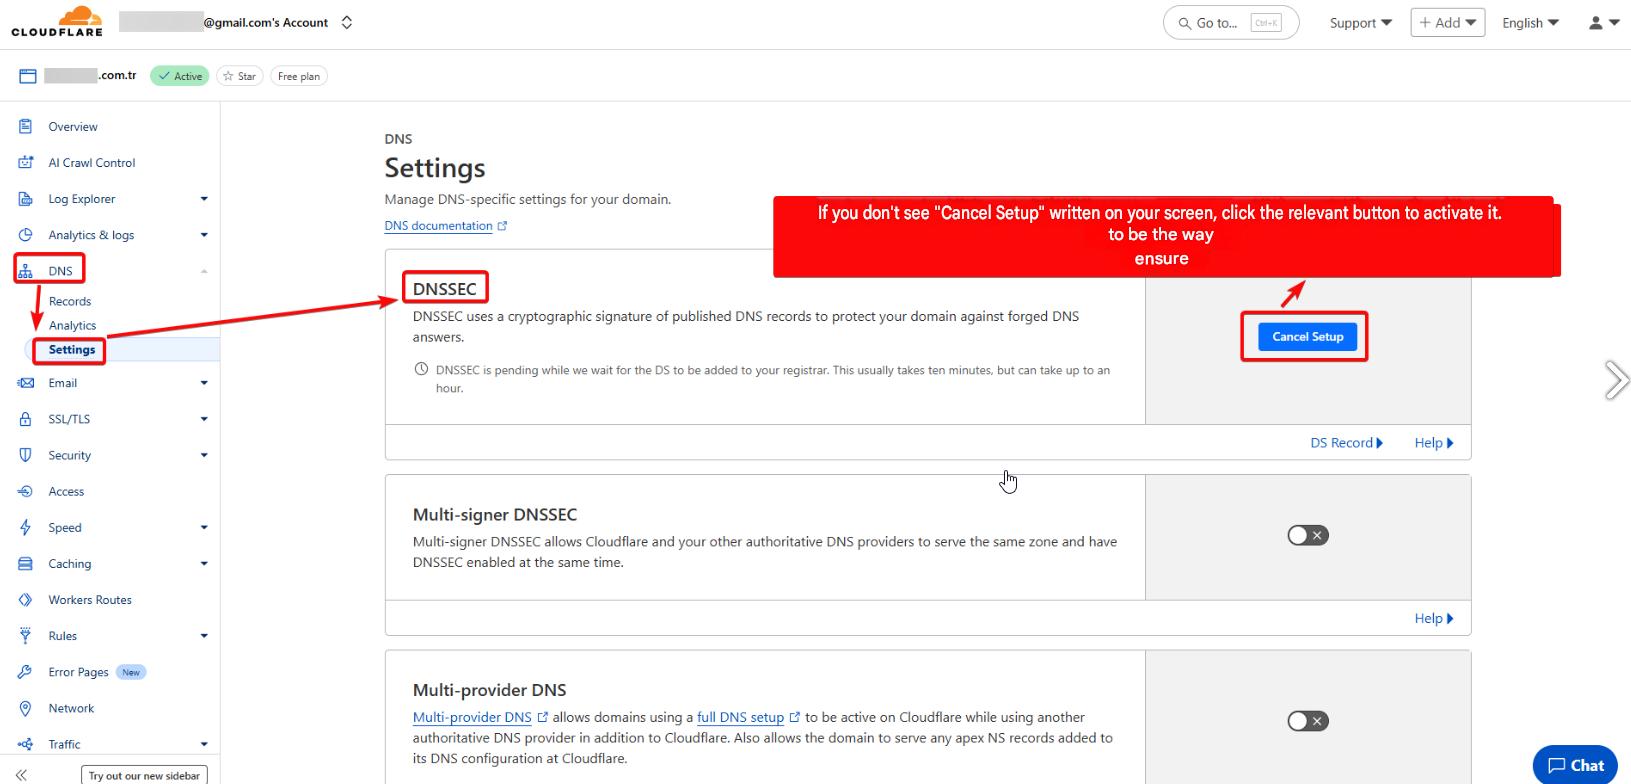The width and height of the screenshot is (1631, 784).
Task: Open the English language dropdown
Action: point(1530,23)
